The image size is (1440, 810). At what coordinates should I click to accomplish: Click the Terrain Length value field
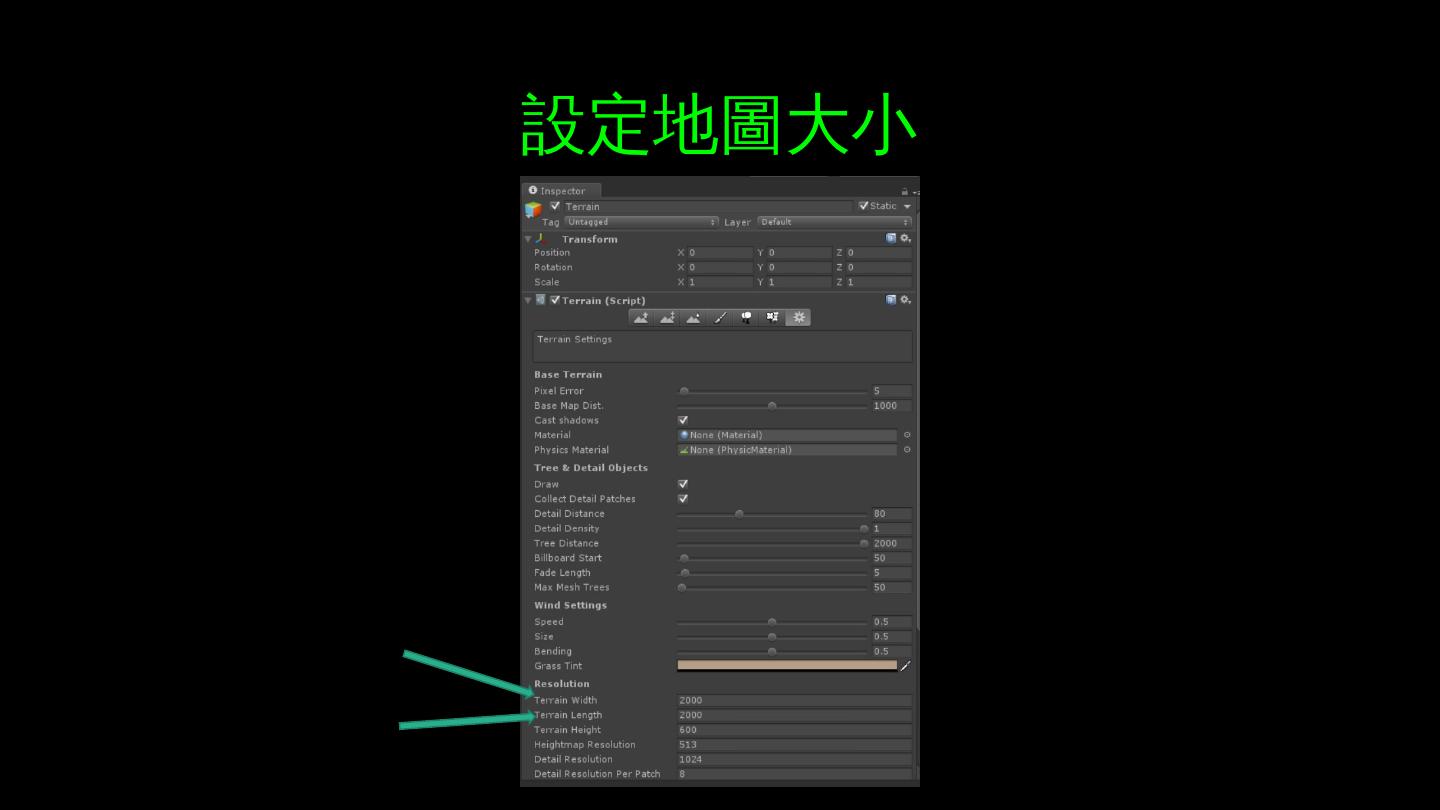coord(795,715)
